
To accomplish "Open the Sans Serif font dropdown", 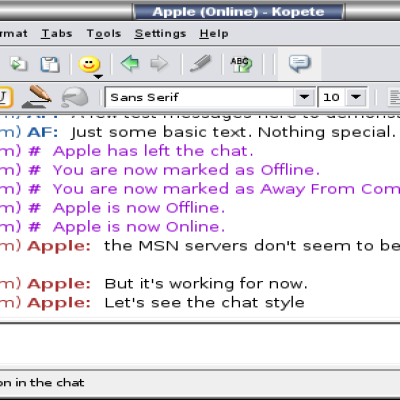I will pos(304,97).
